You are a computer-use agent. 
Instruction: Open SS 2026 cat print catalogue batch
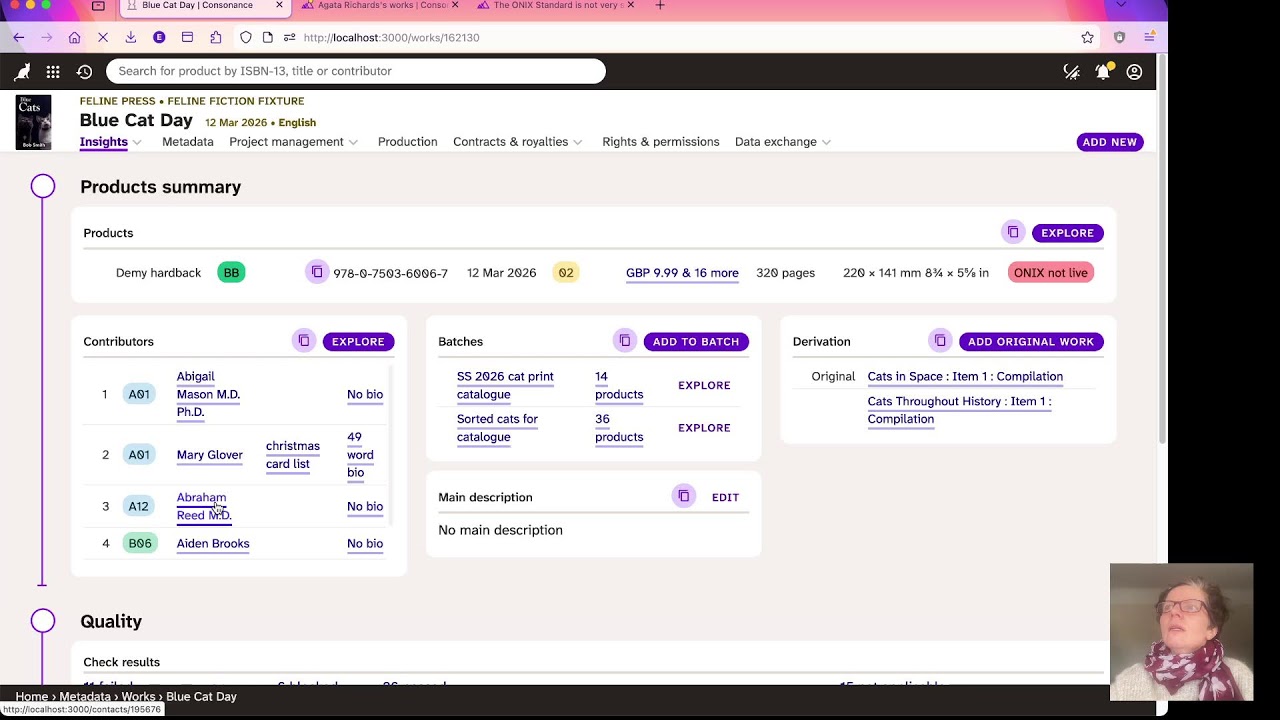[x=505, y=385]
